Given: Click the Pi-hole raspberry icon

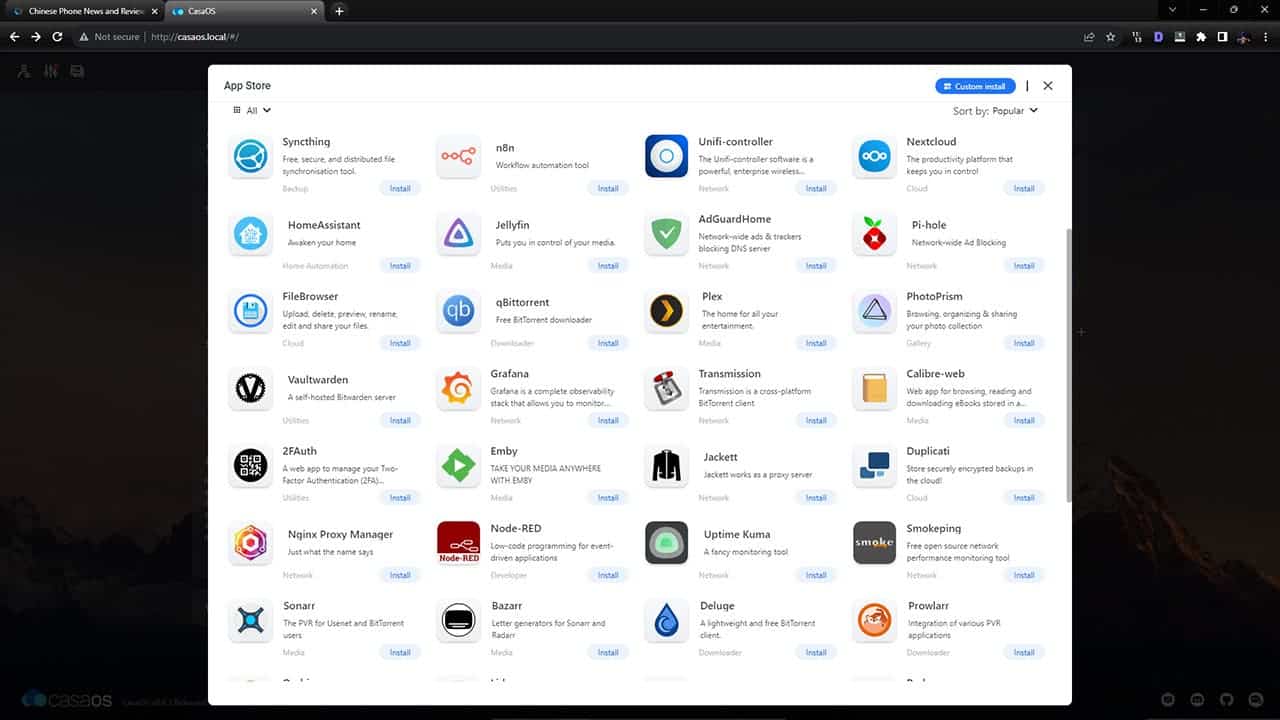Looking at the screenshot, I should (x=874, y=235).
